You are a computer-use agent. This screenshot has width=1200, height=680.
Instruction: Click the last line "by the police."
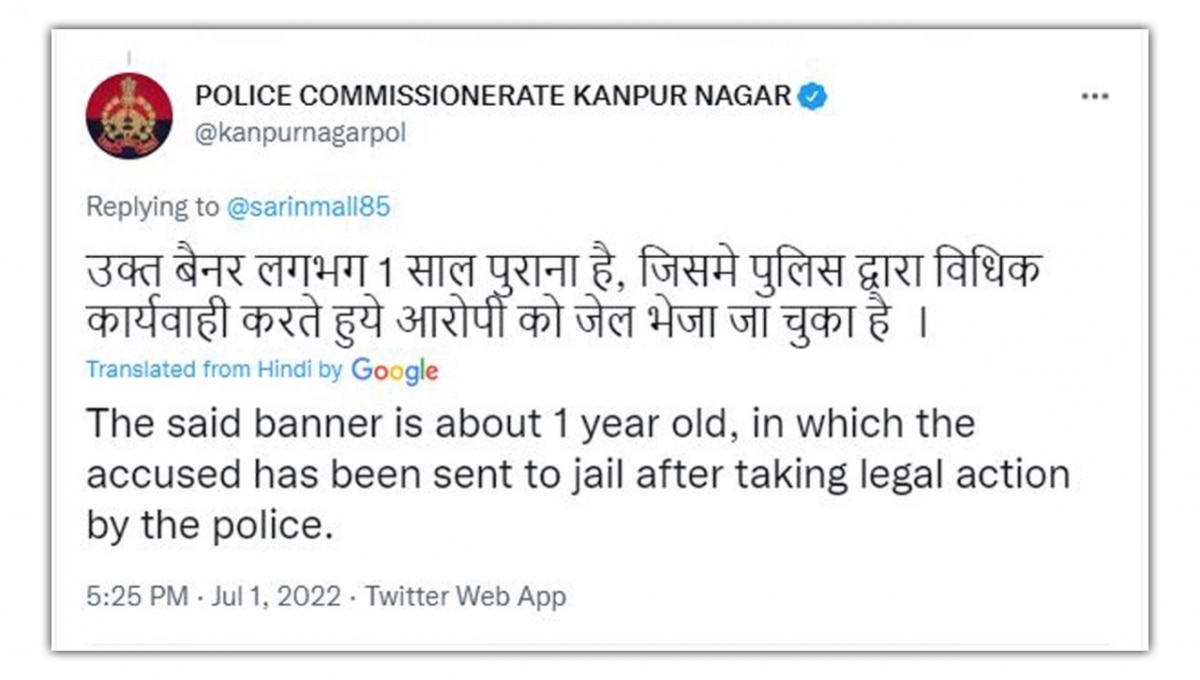pyautogui.click(x=208, y=524)
